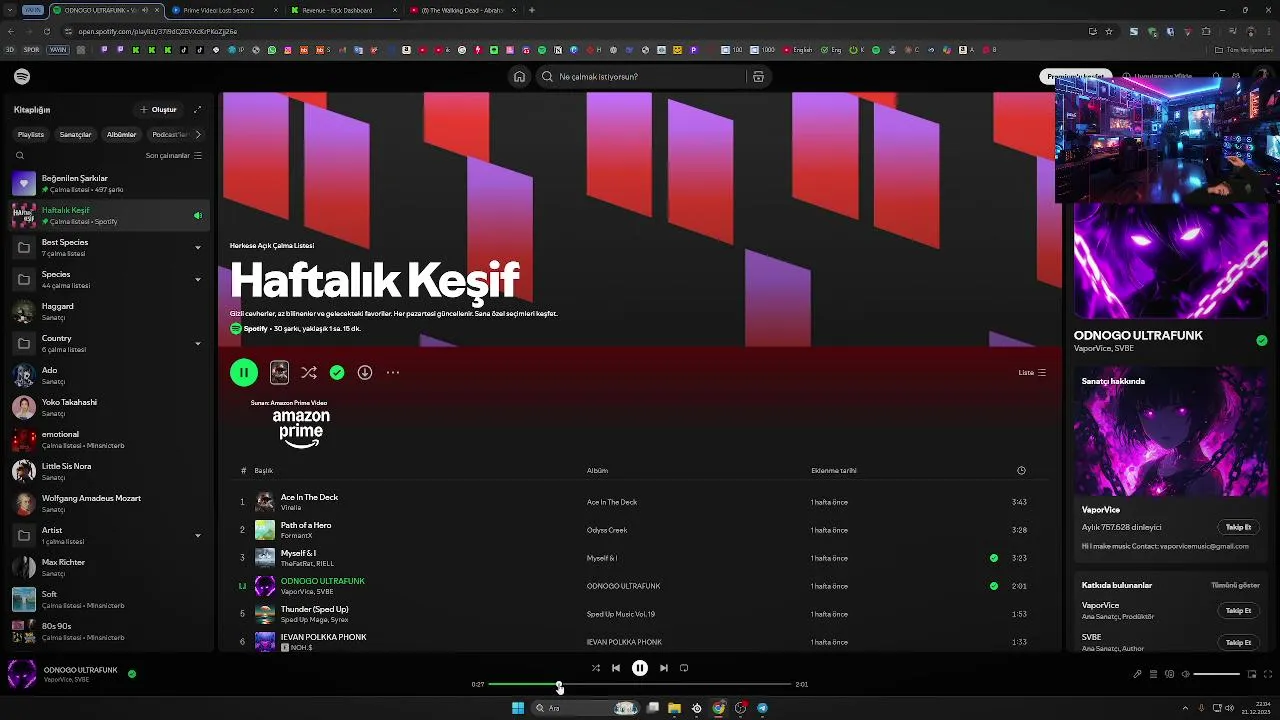Click the playlist preview cover thumbnail beside pause

[x=279, y=373]
